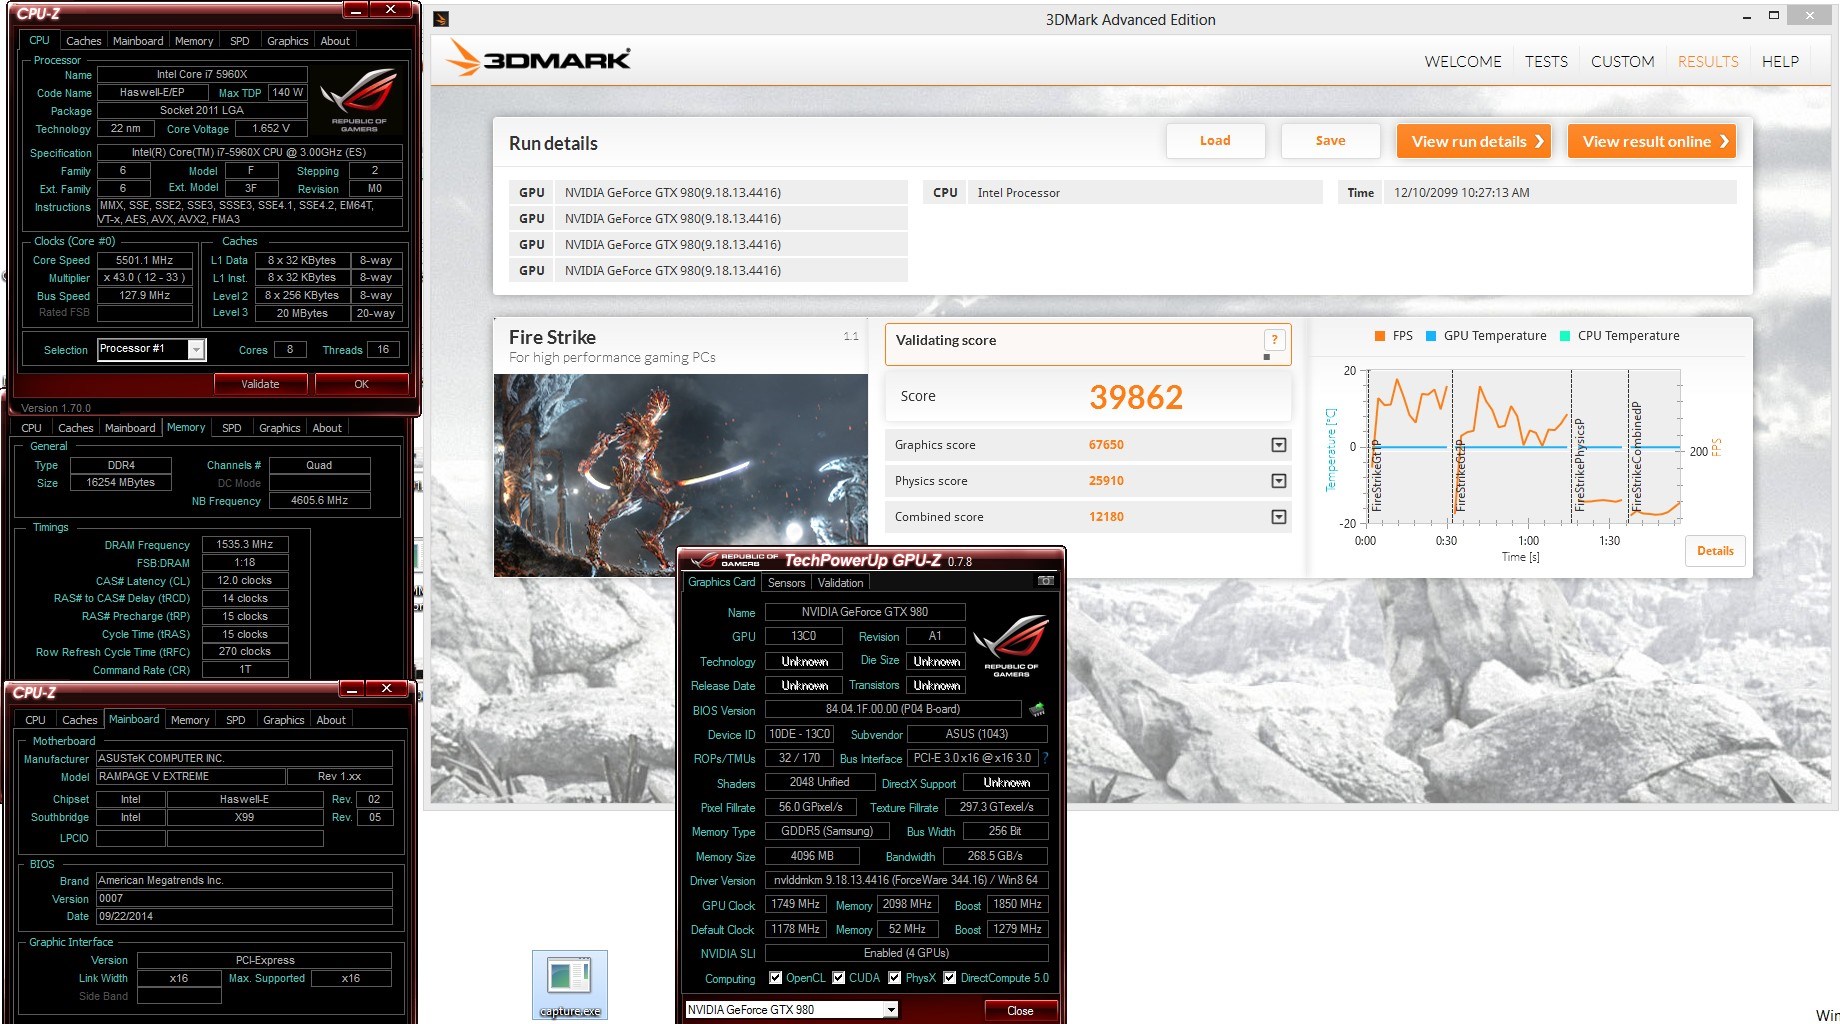Click the Save button in Run details
The height and width of the screenshot is (1024, 1840).
click(x=1330, y=141)
